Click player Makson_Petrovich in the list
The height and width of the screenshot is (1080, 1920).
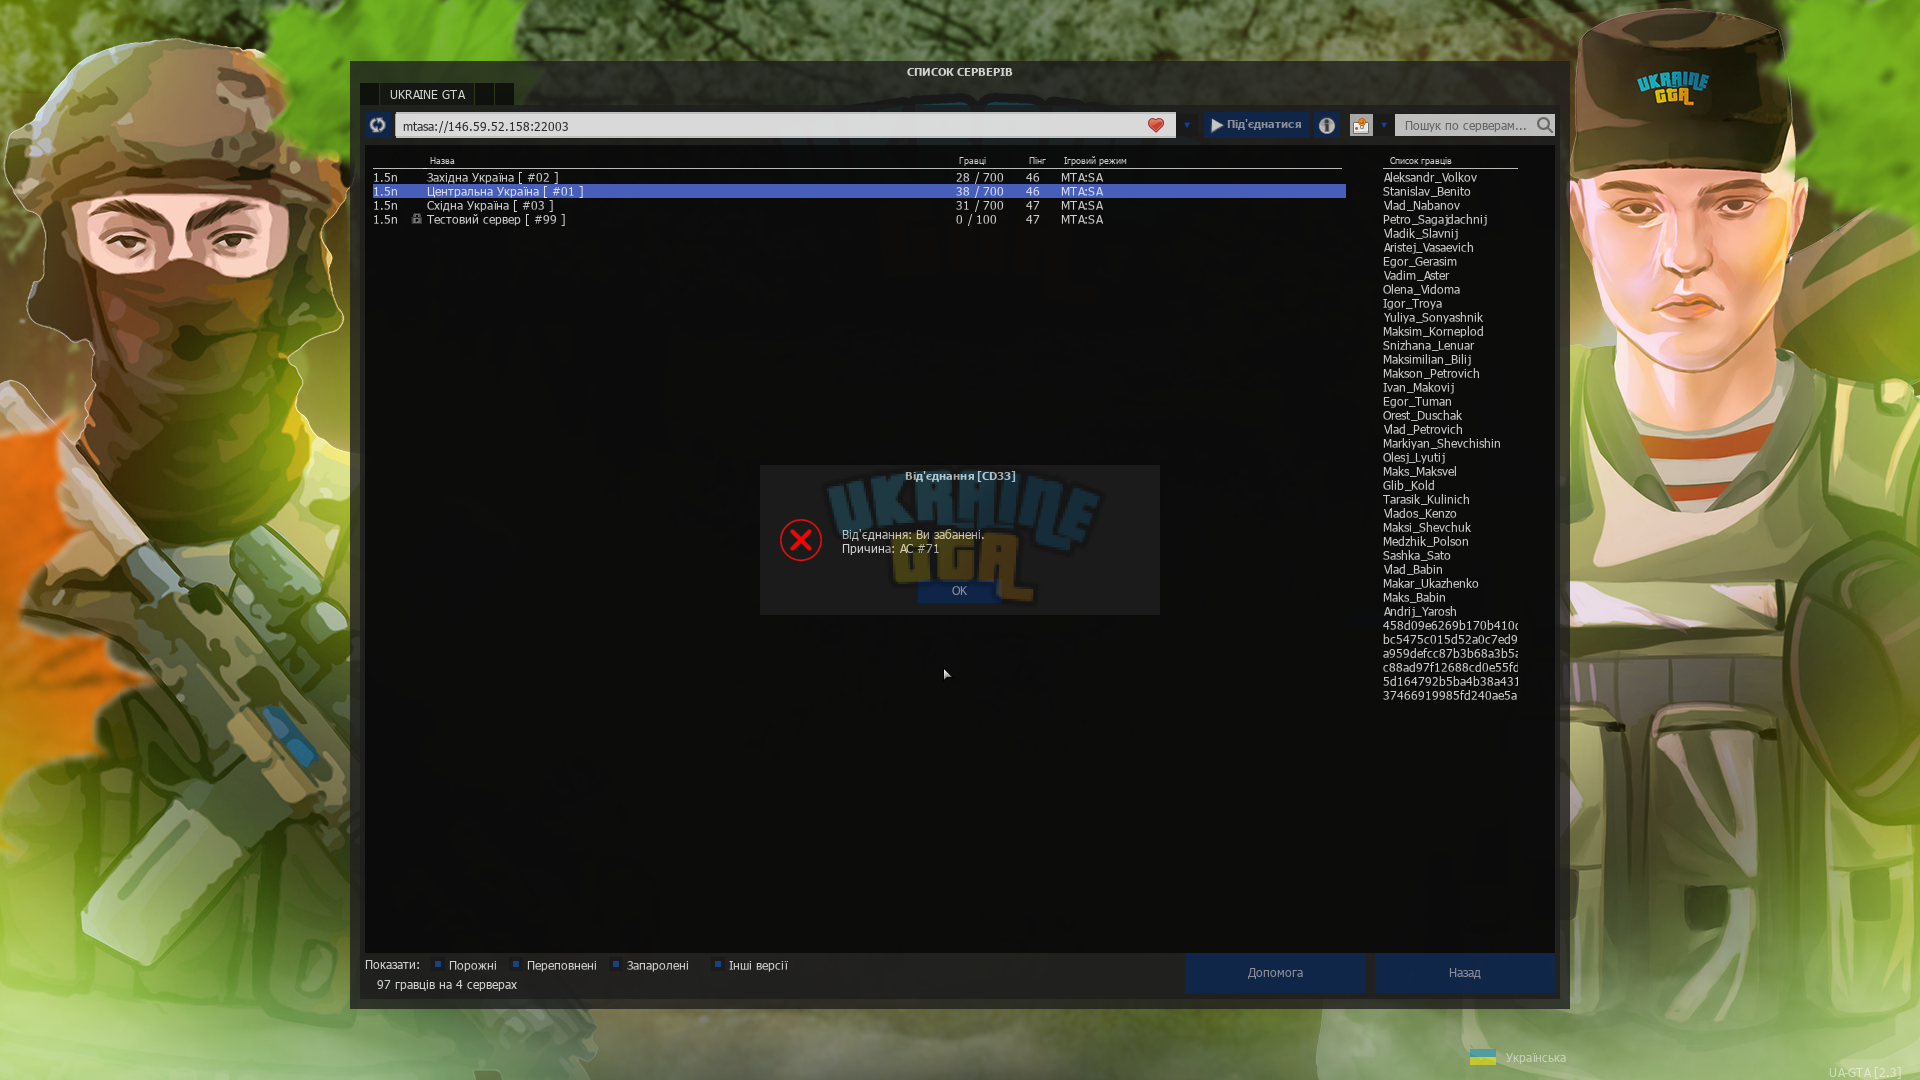point(1431,373)
